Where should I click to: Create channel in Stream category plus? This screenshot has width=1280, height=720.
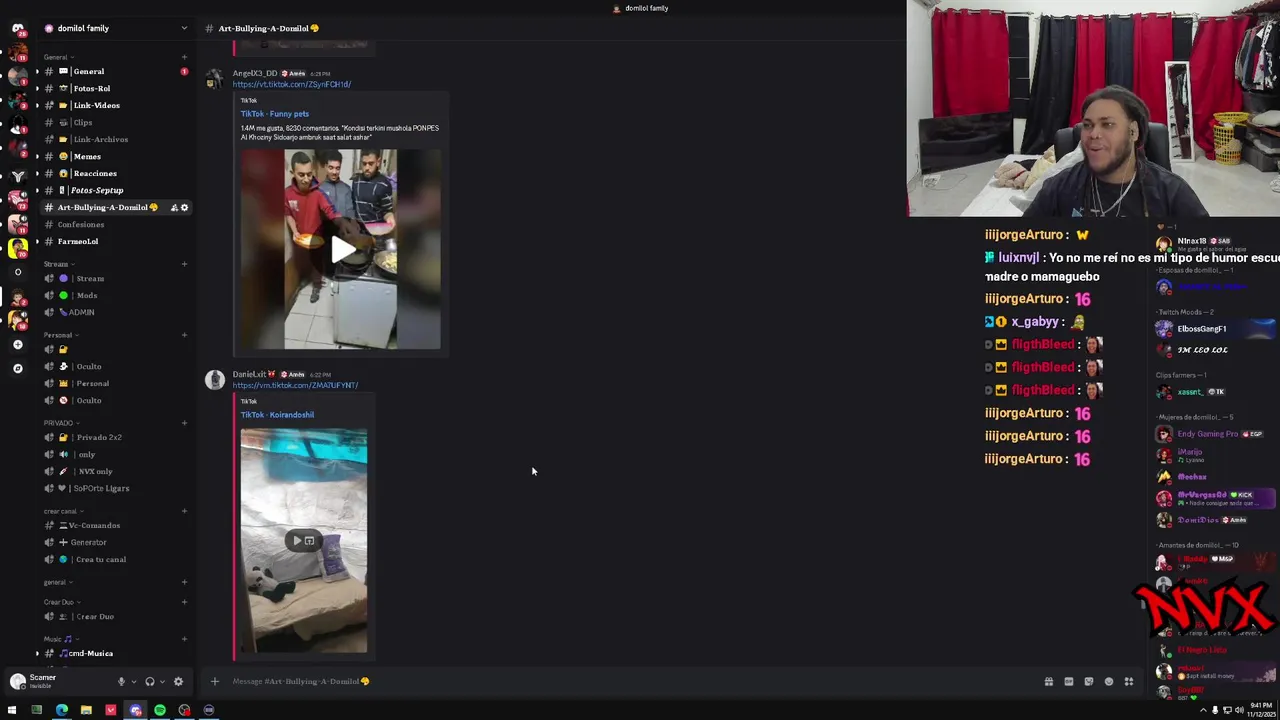184,264
